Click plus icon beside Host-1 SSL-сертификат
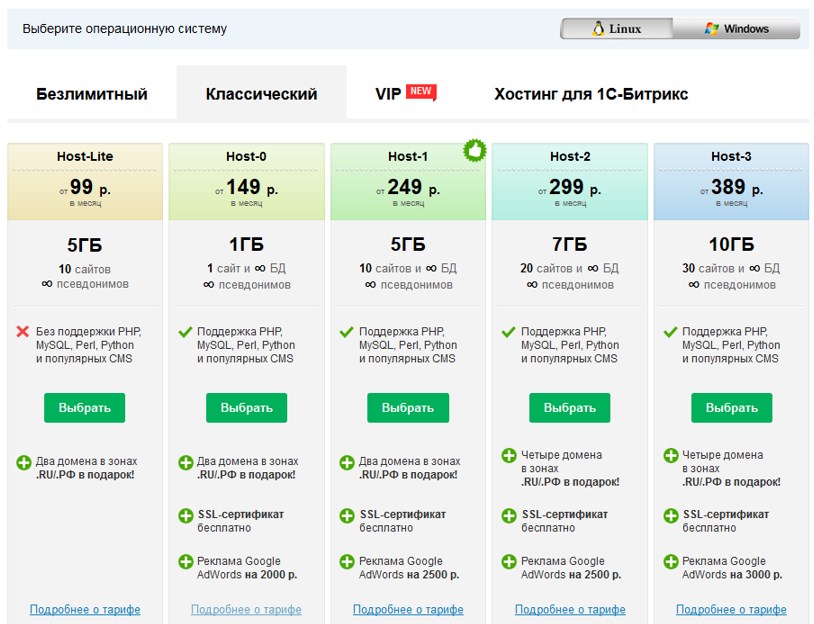The height and width of the screenshot is (624, 814). coord(347,516)
